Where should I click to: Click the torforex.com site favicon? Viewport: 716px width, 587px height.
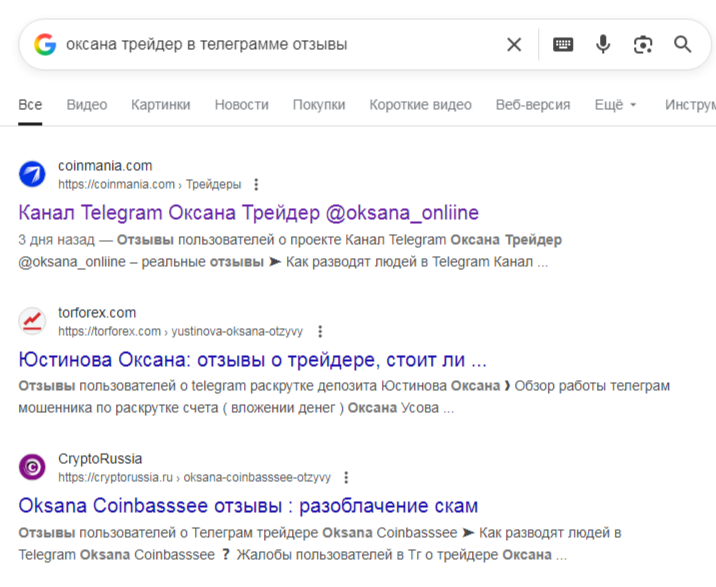coord(32,321)
